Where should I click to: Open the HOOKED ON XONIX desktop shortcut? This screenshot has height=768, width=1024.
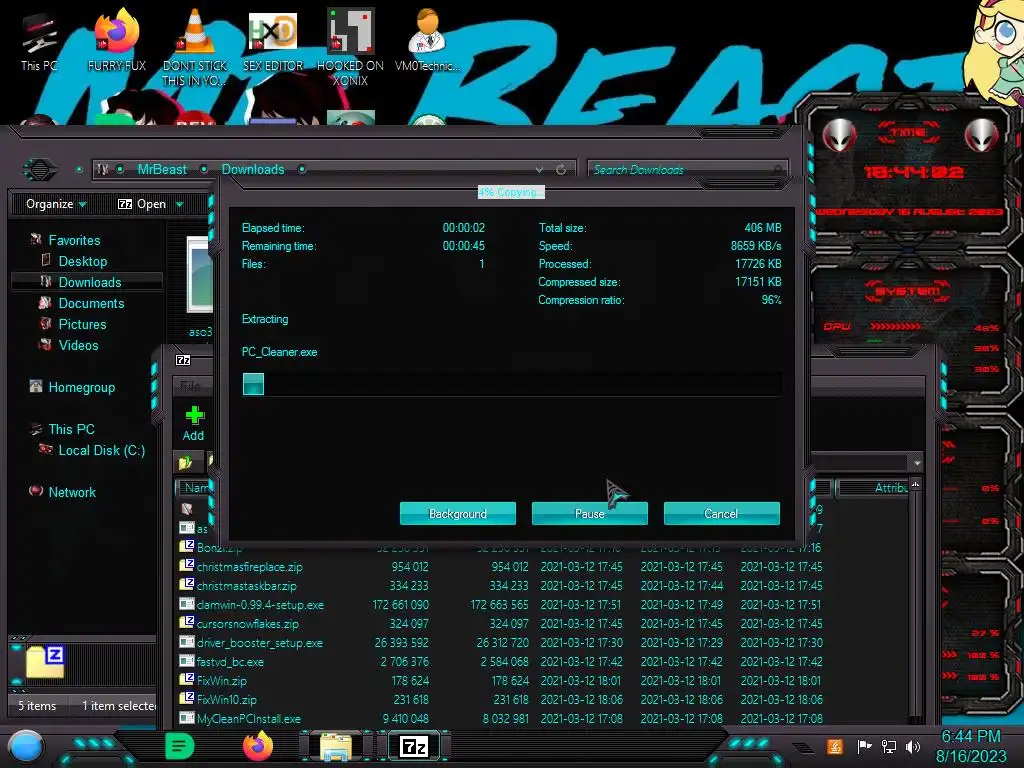pos(350,47)
